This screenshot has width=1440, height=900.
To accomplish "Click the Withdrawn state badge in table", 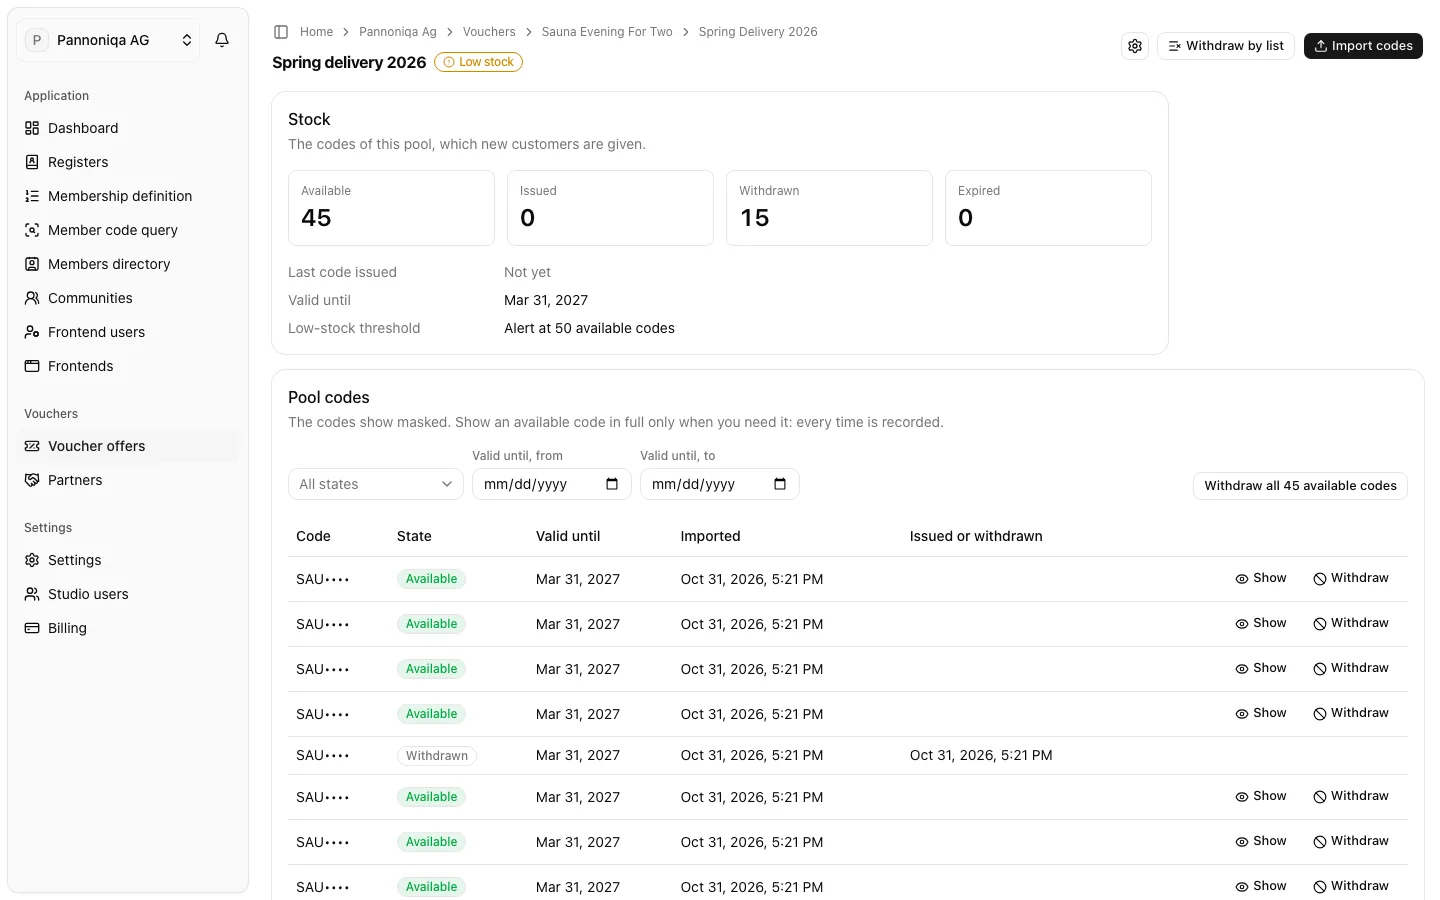I will 437,756.
